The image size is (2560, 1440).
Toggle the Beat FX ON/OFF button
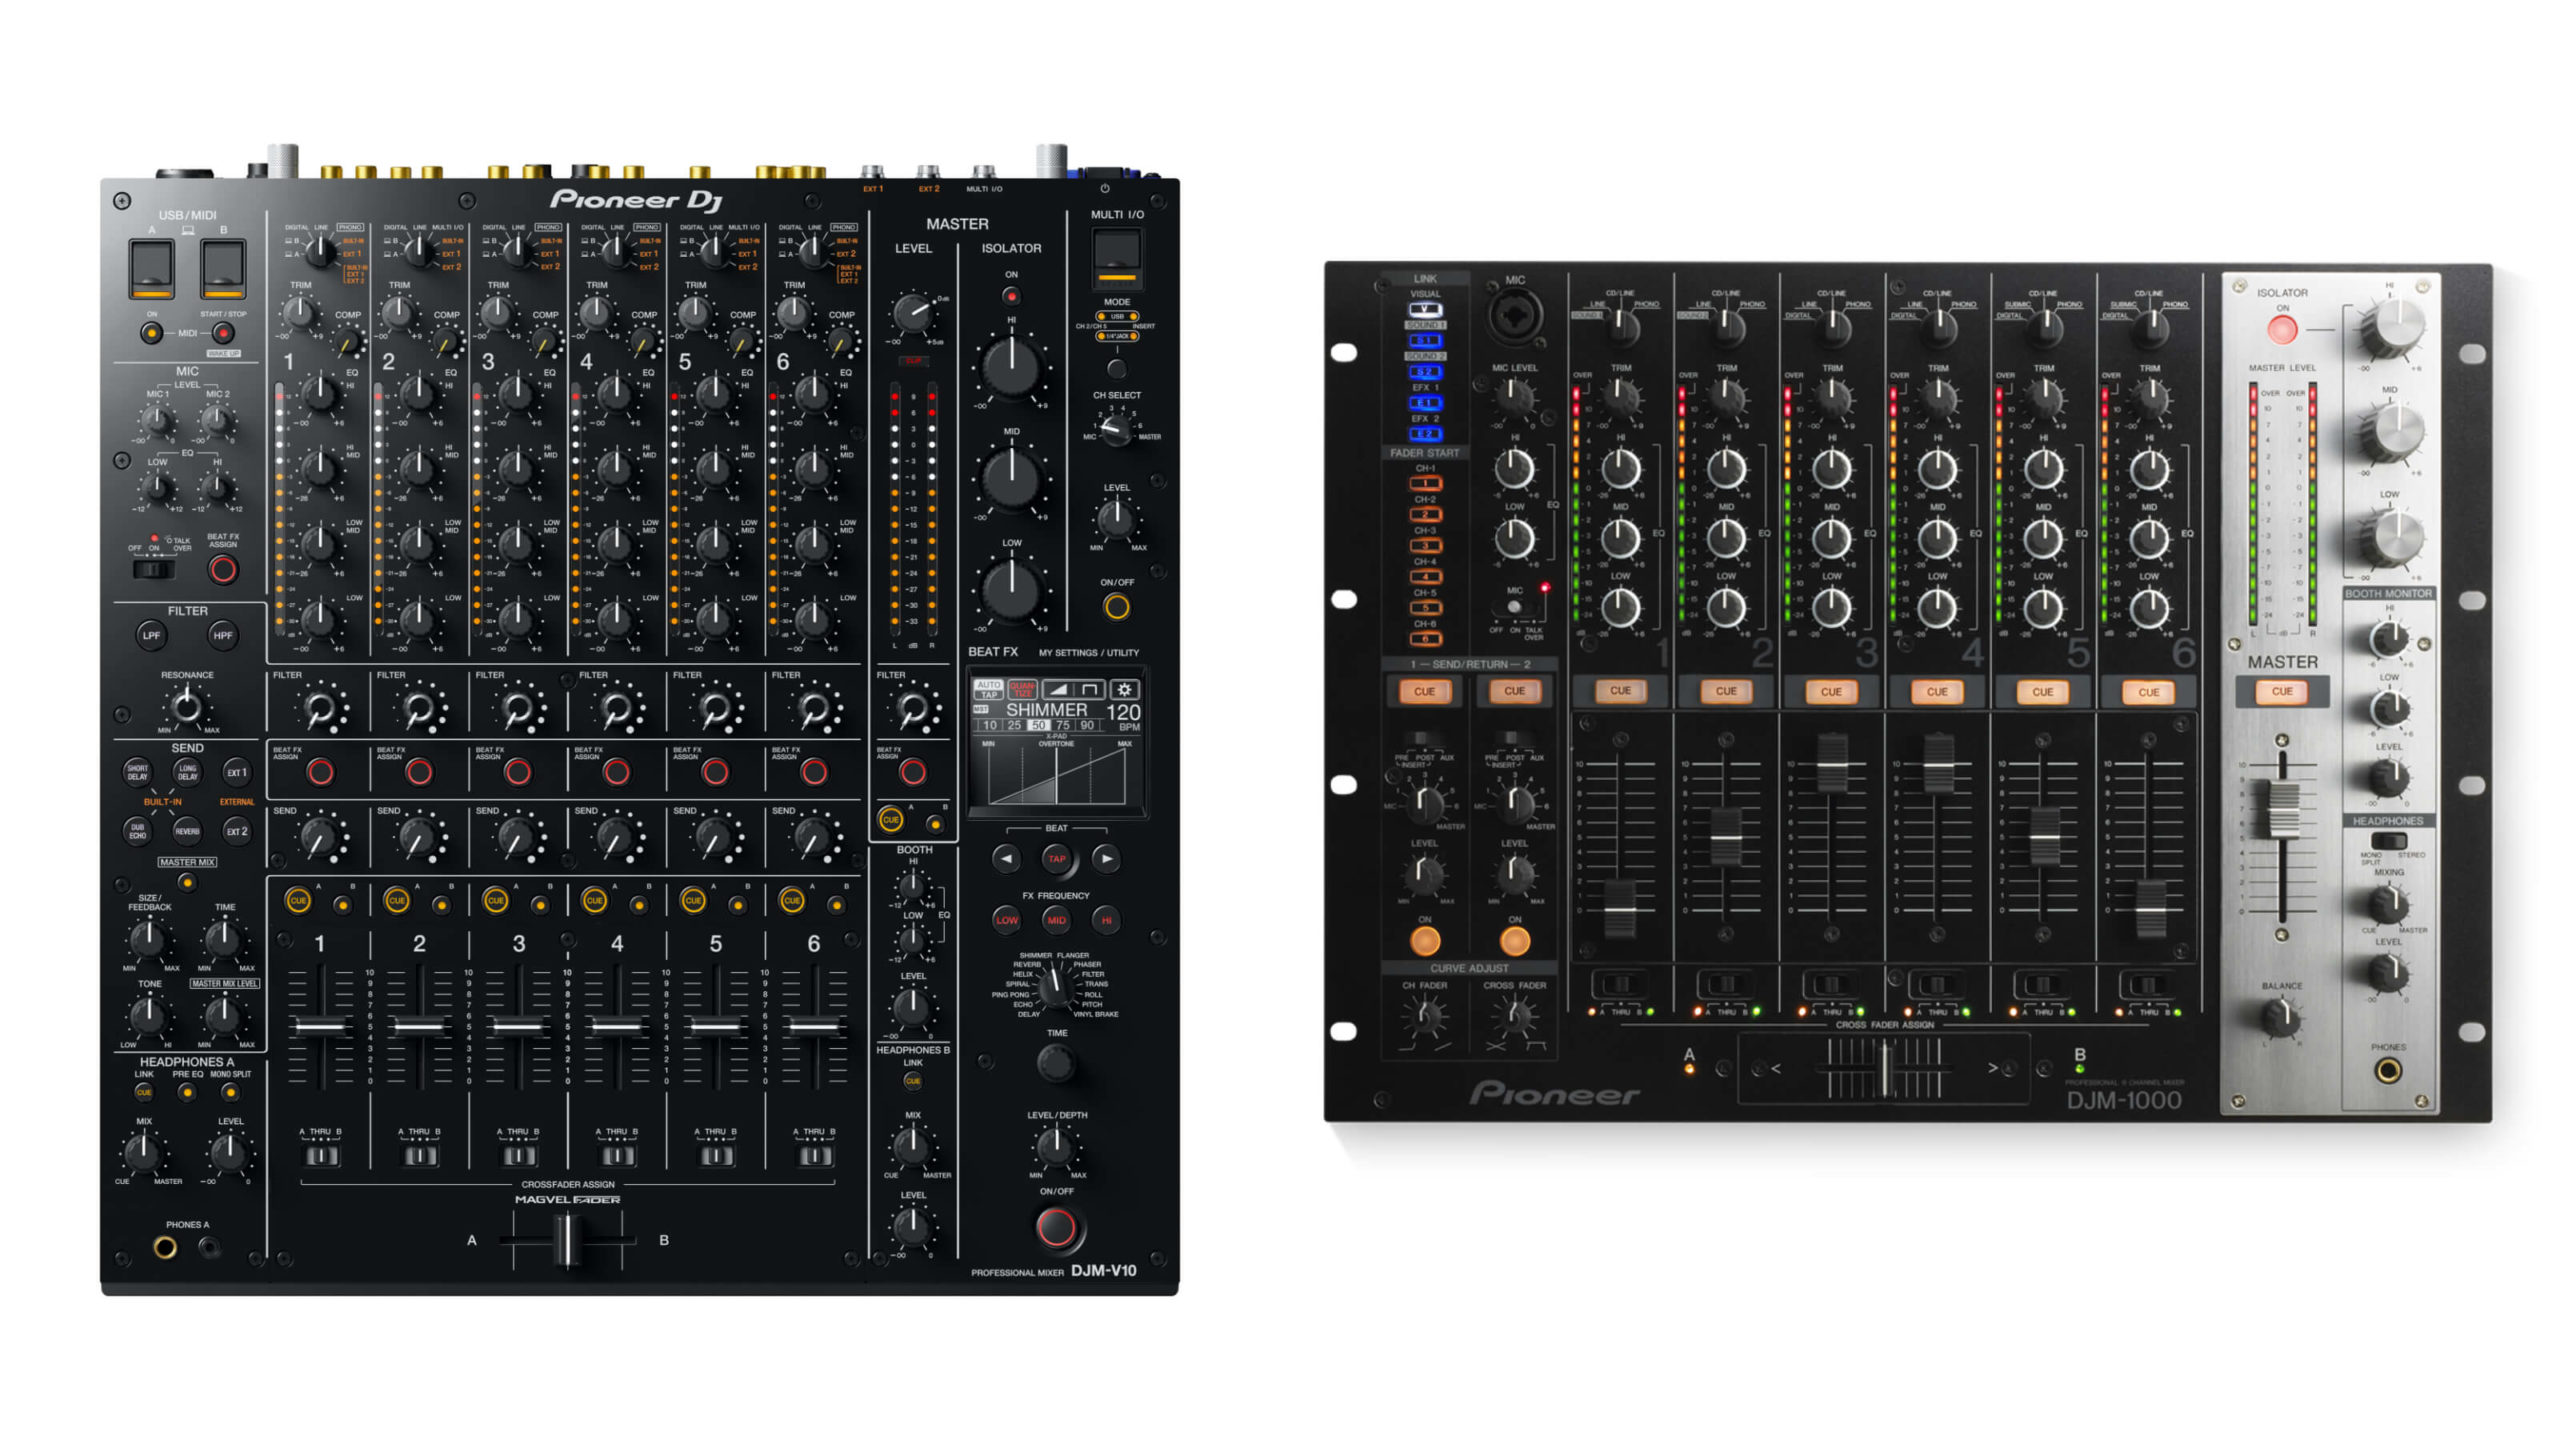[x=1056, y=1227]
